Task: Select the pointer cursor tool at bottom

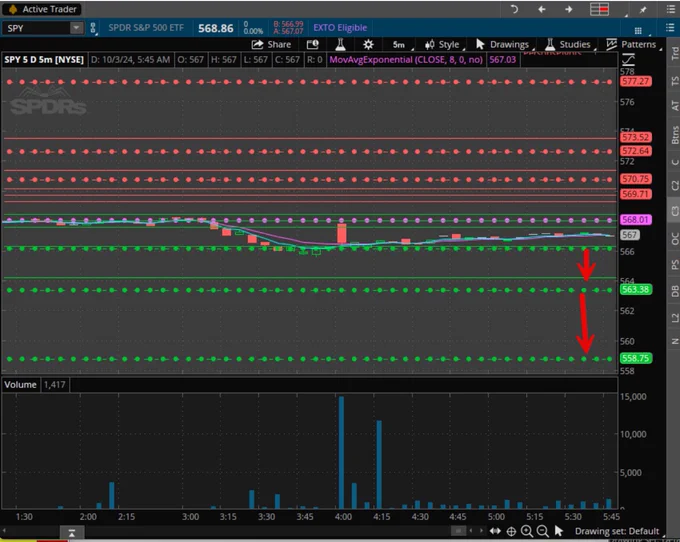Action: click(x=559, y=531)
